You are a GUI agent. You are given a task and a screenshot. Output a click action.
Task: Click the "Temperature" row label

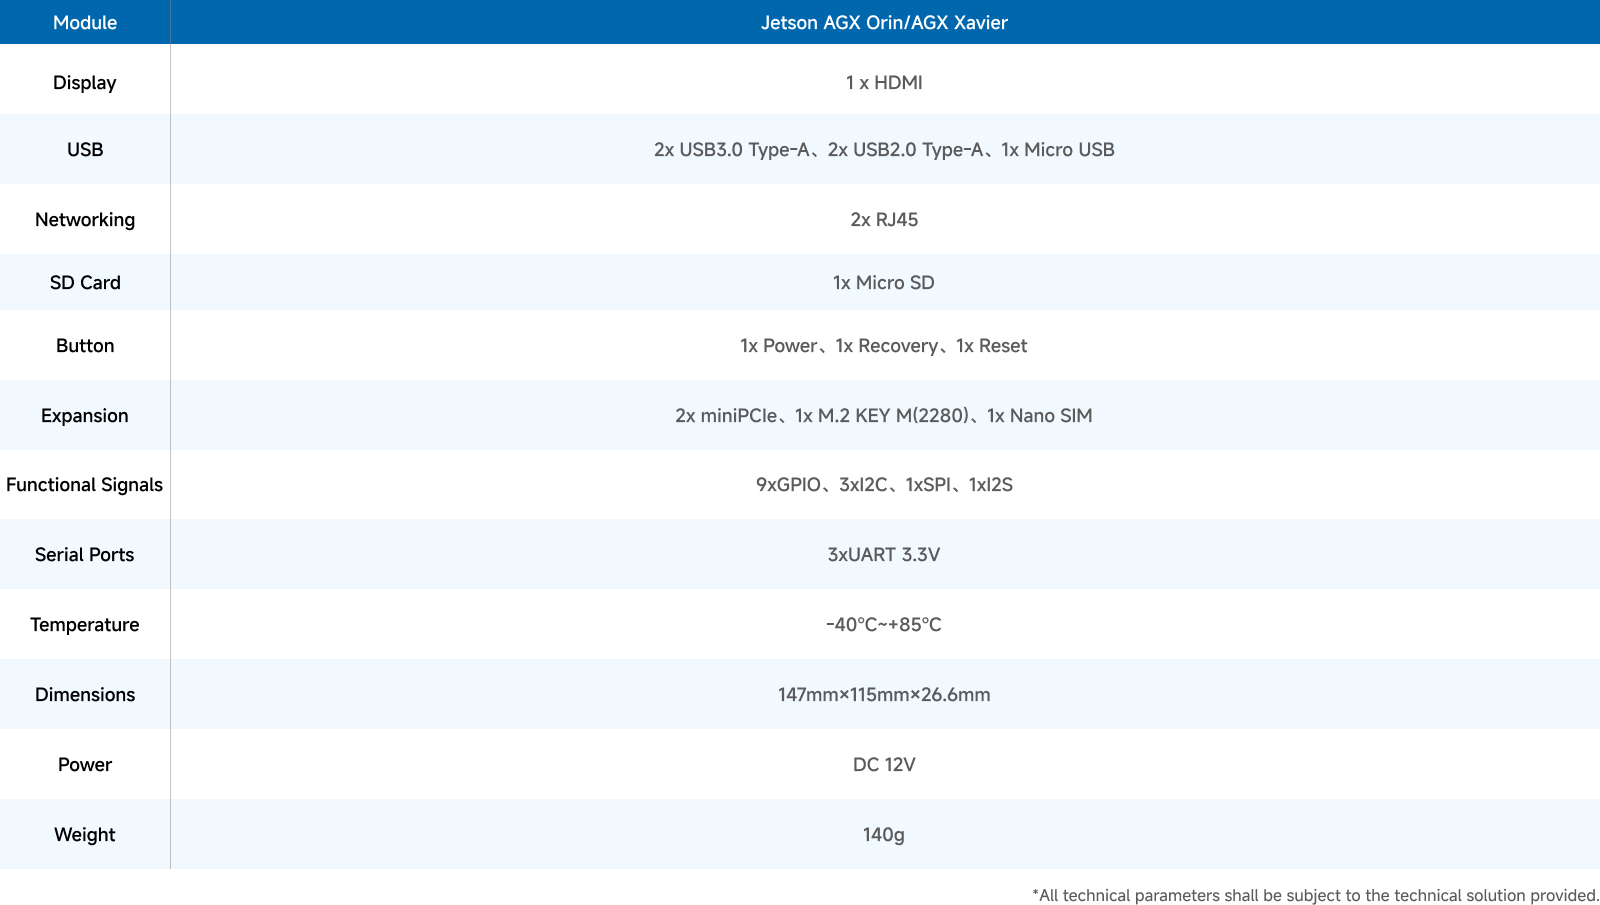point(85,625)
